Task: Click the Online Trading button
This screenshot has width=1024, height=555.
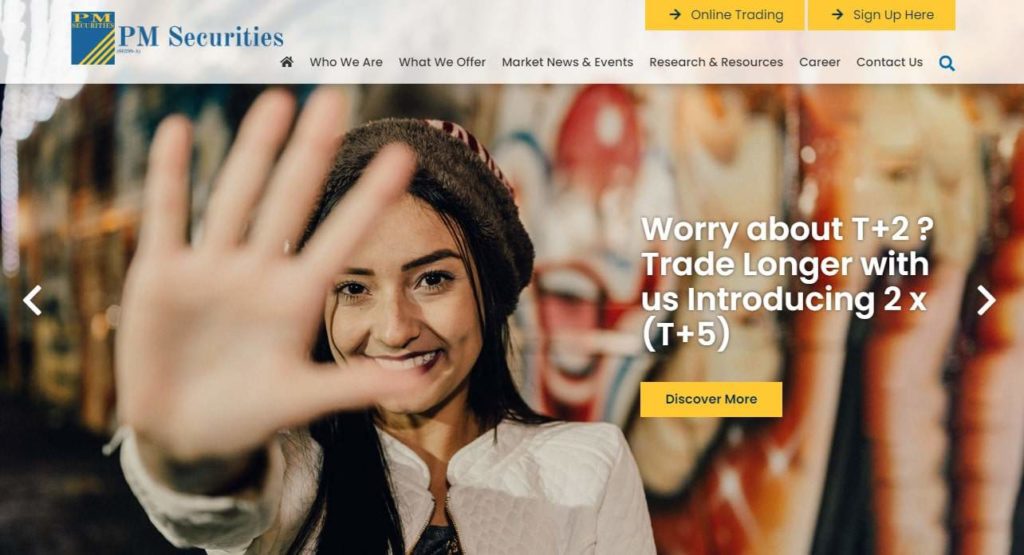Action: 725,14
